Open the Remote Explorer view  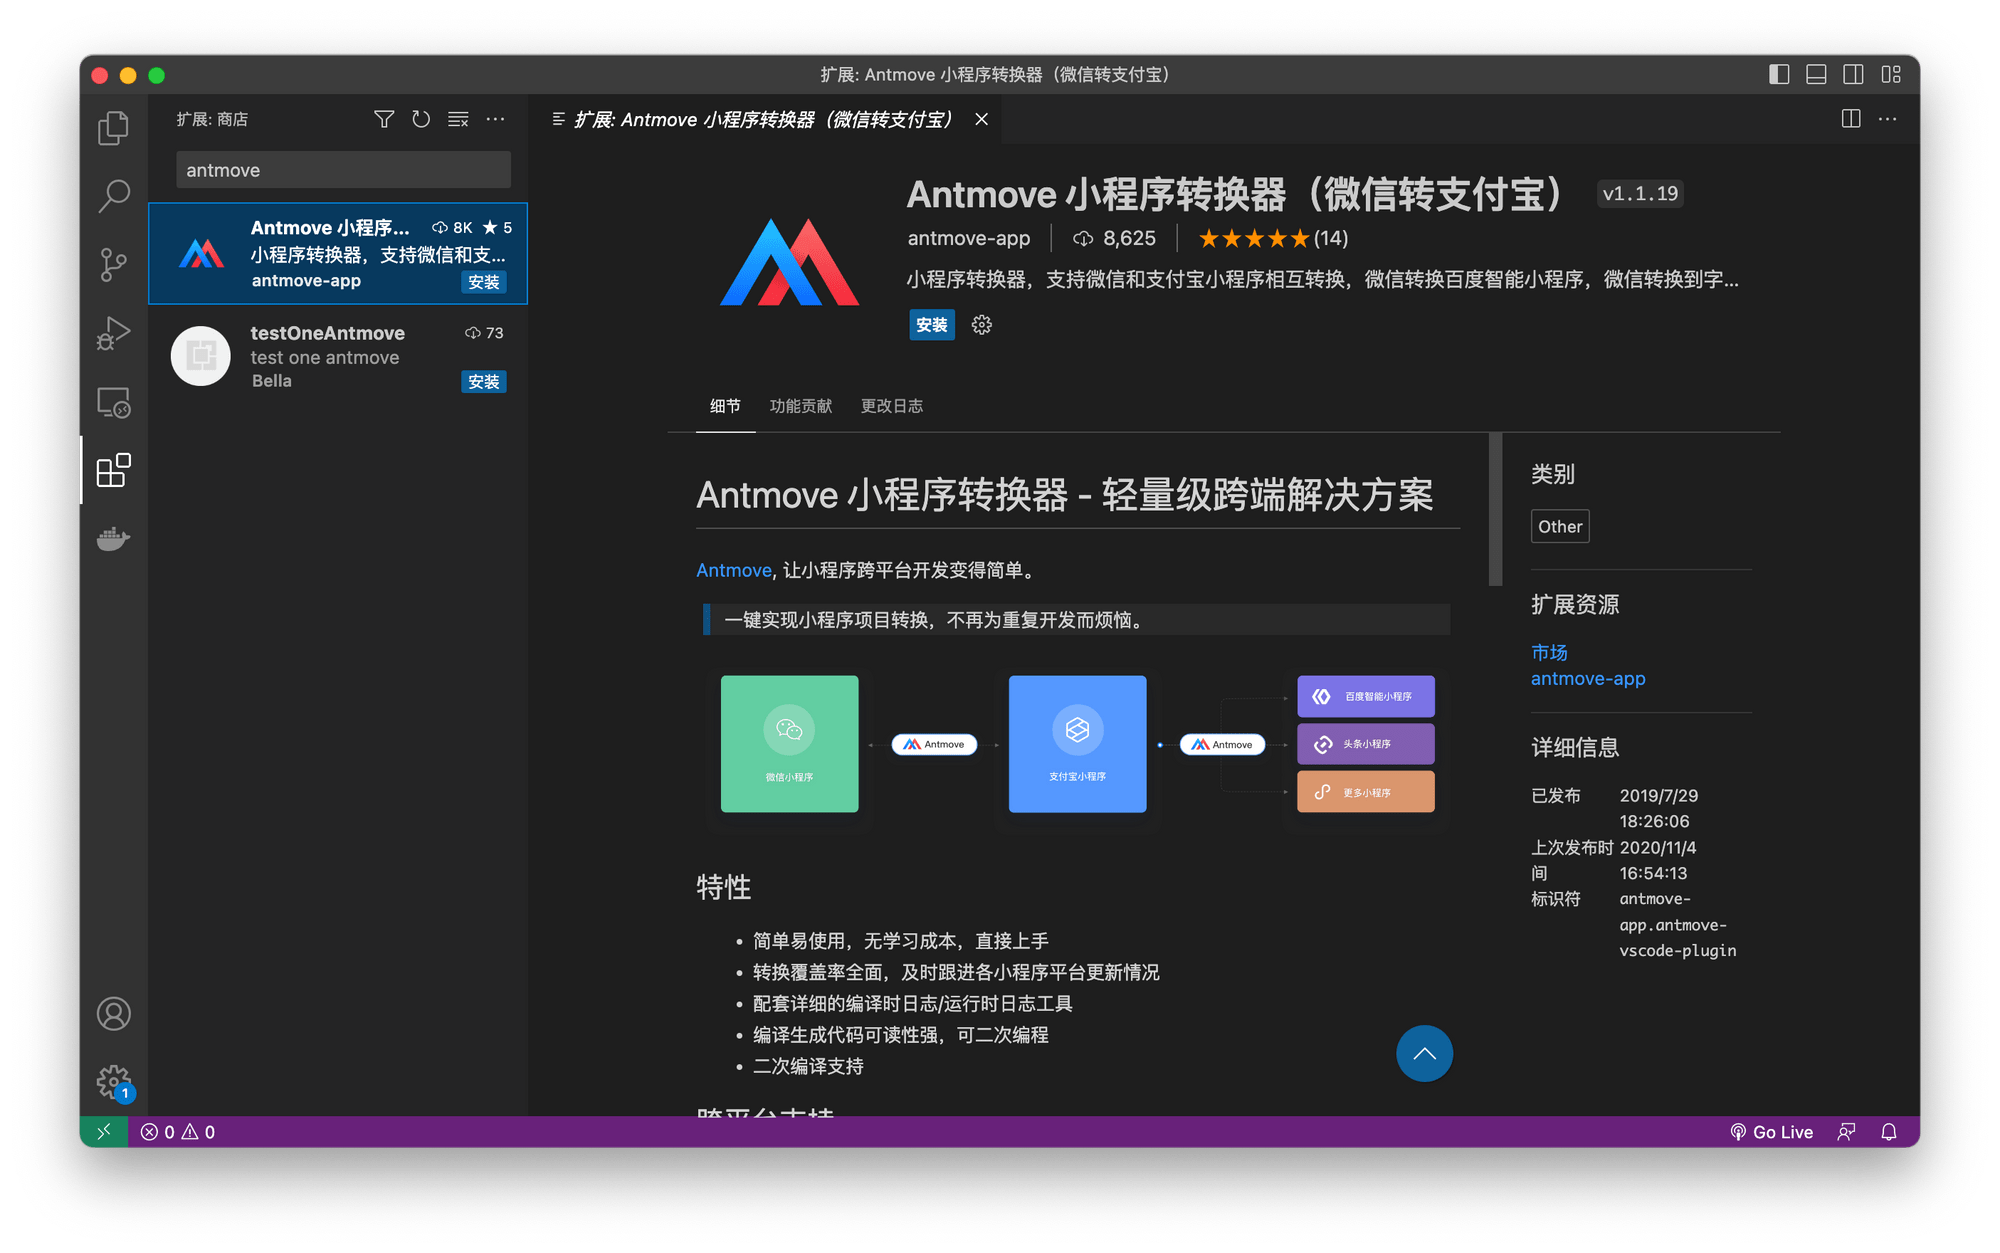coord(113,402)
